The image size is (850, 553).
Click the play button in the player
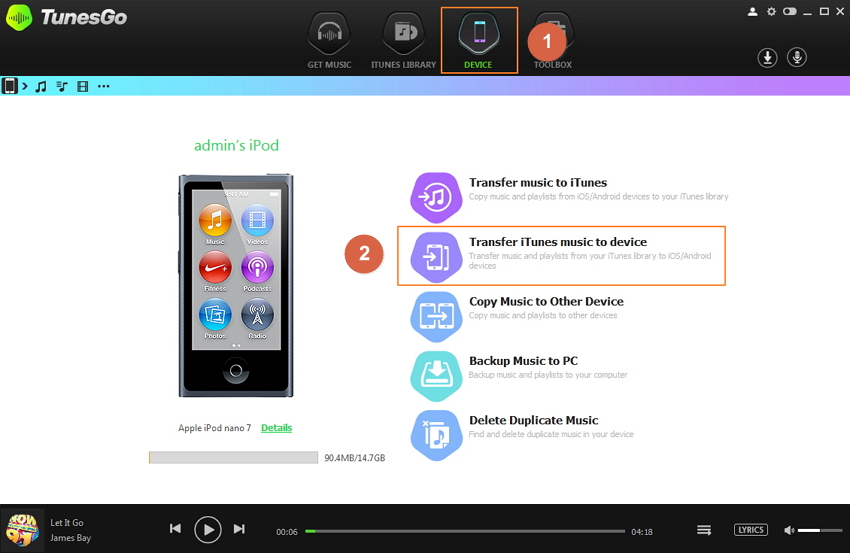coord(207,529)
